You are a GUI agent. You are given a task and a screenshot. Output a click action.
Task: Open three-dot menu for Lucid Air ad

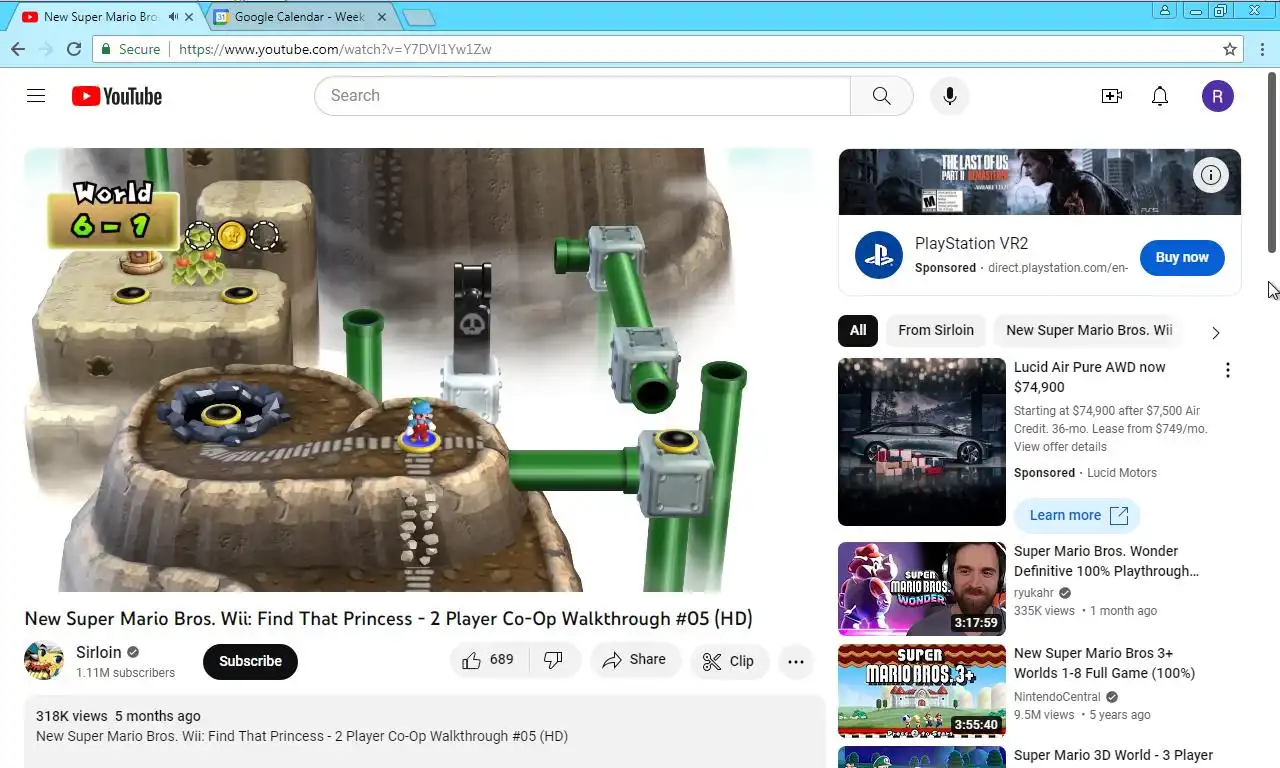click(x=1228, y=370)
